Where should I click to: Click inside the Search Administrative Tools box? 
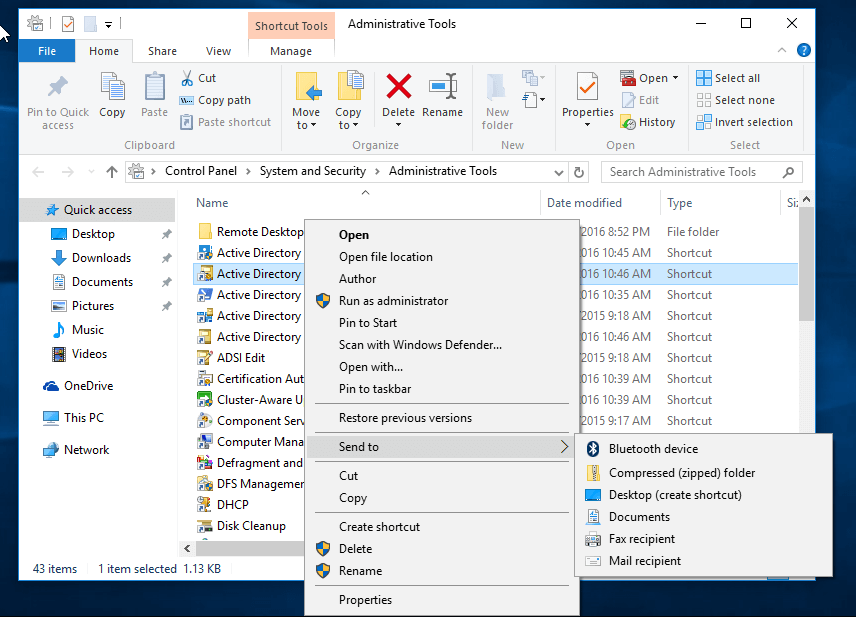click(x=700, y=171)
